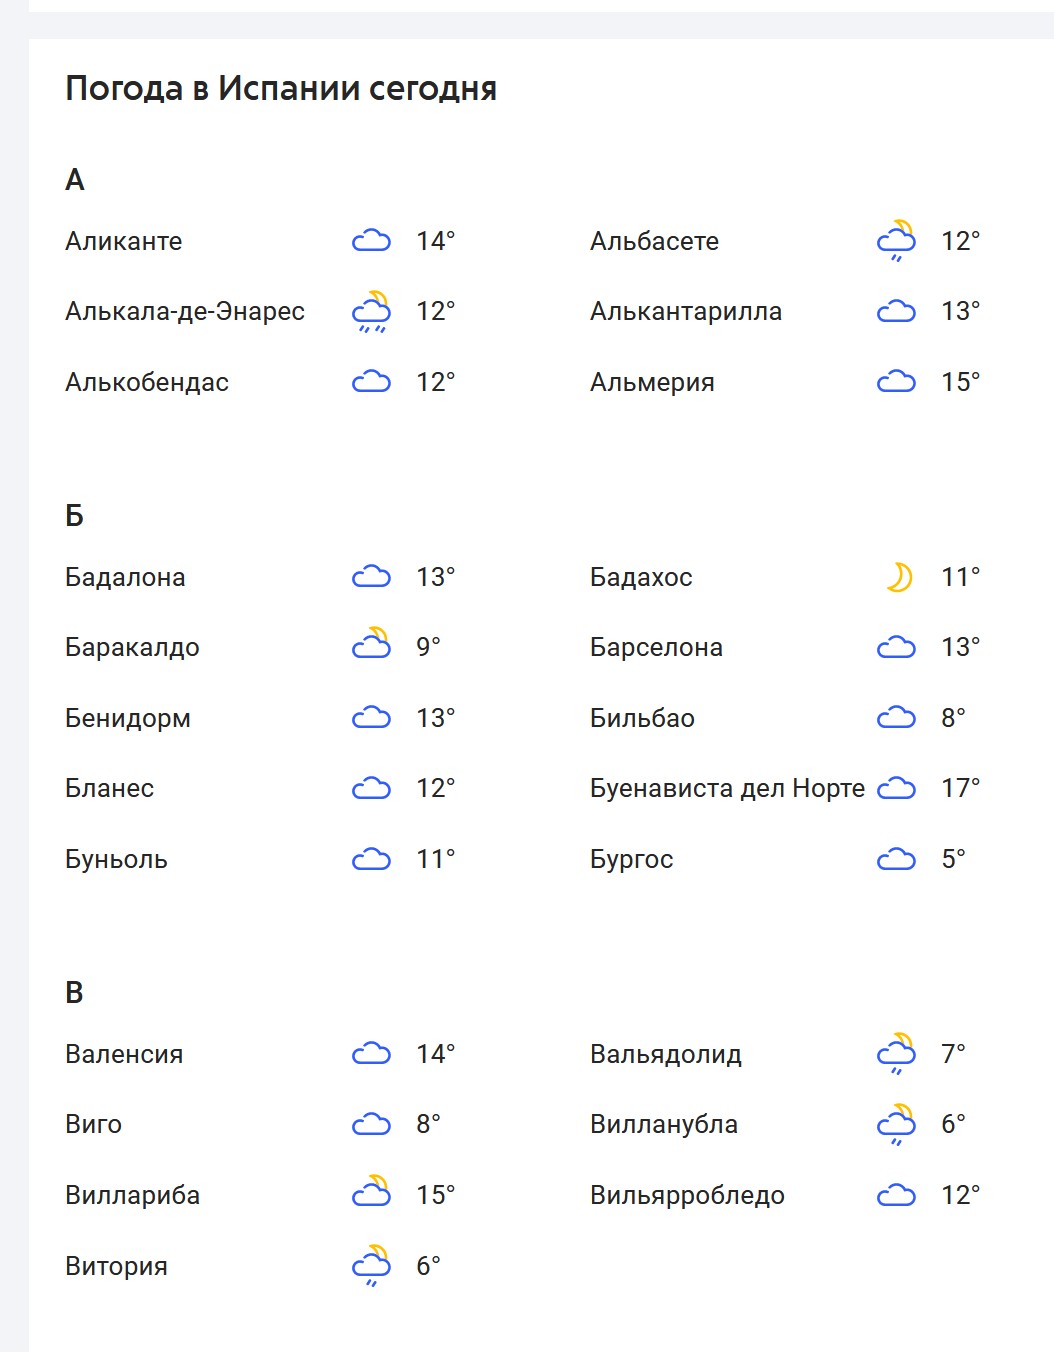This screenshot has width=1054, height=1352.
Task: Select the Альмерия city link
Action: coord(652,383)
